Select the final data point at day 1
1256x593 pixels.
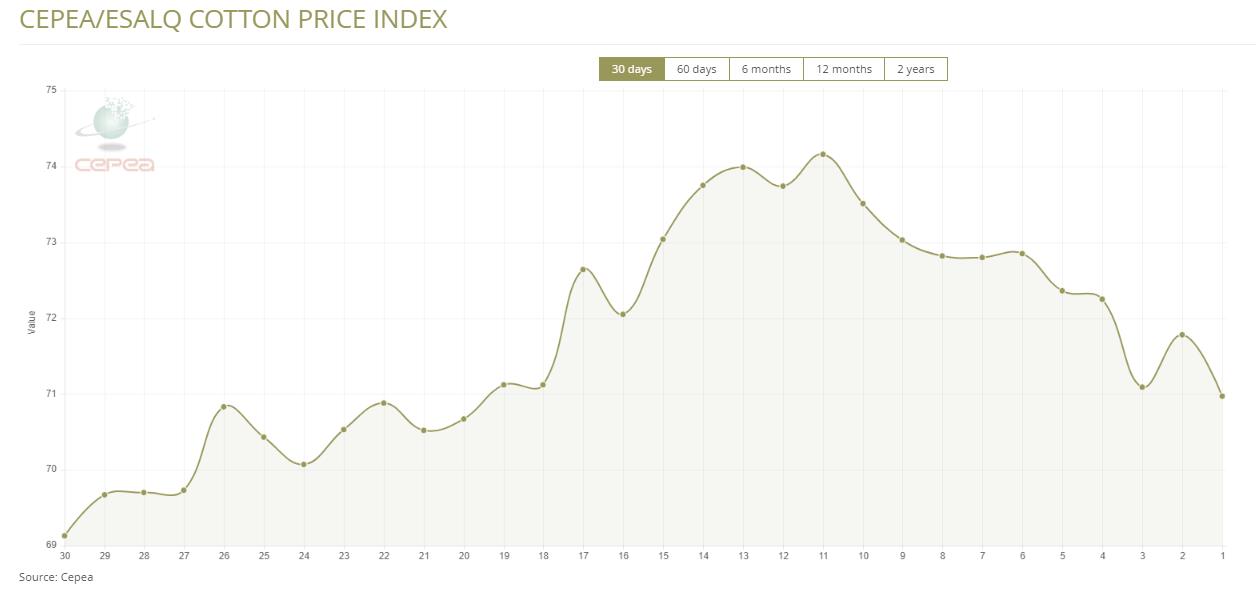tap(1222, 396)
